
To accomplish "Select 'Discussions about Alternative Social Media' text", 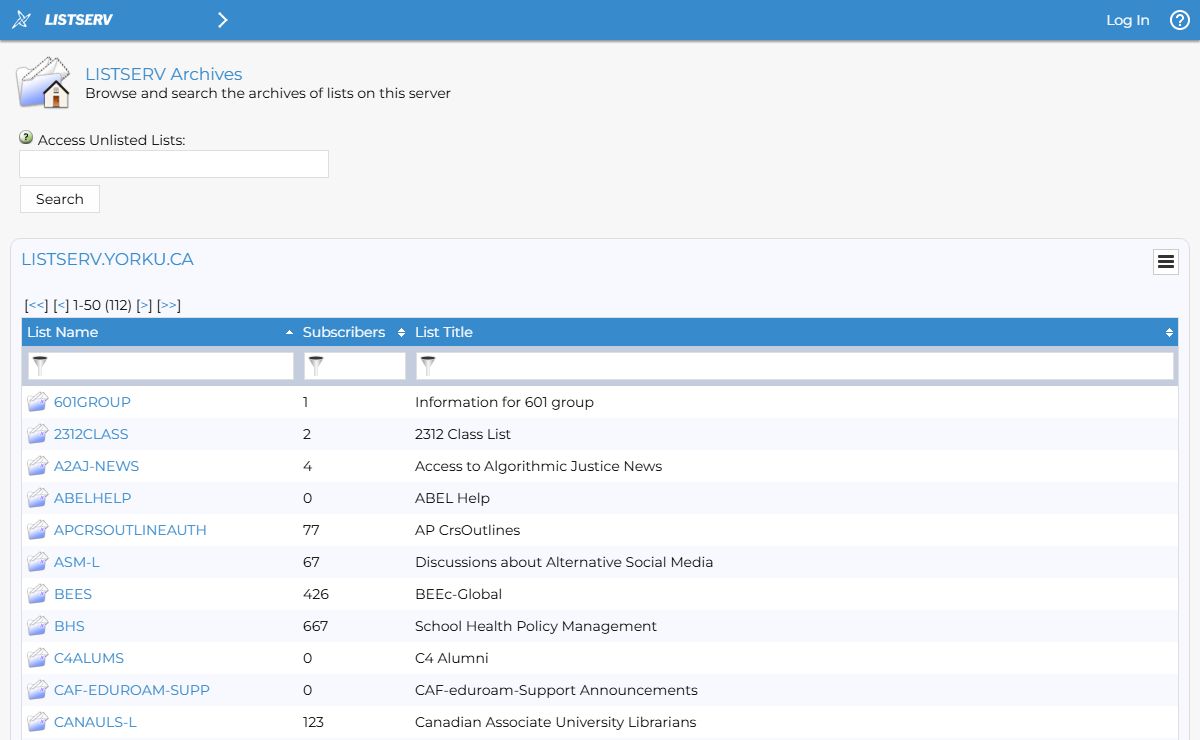I will [564, 562].
